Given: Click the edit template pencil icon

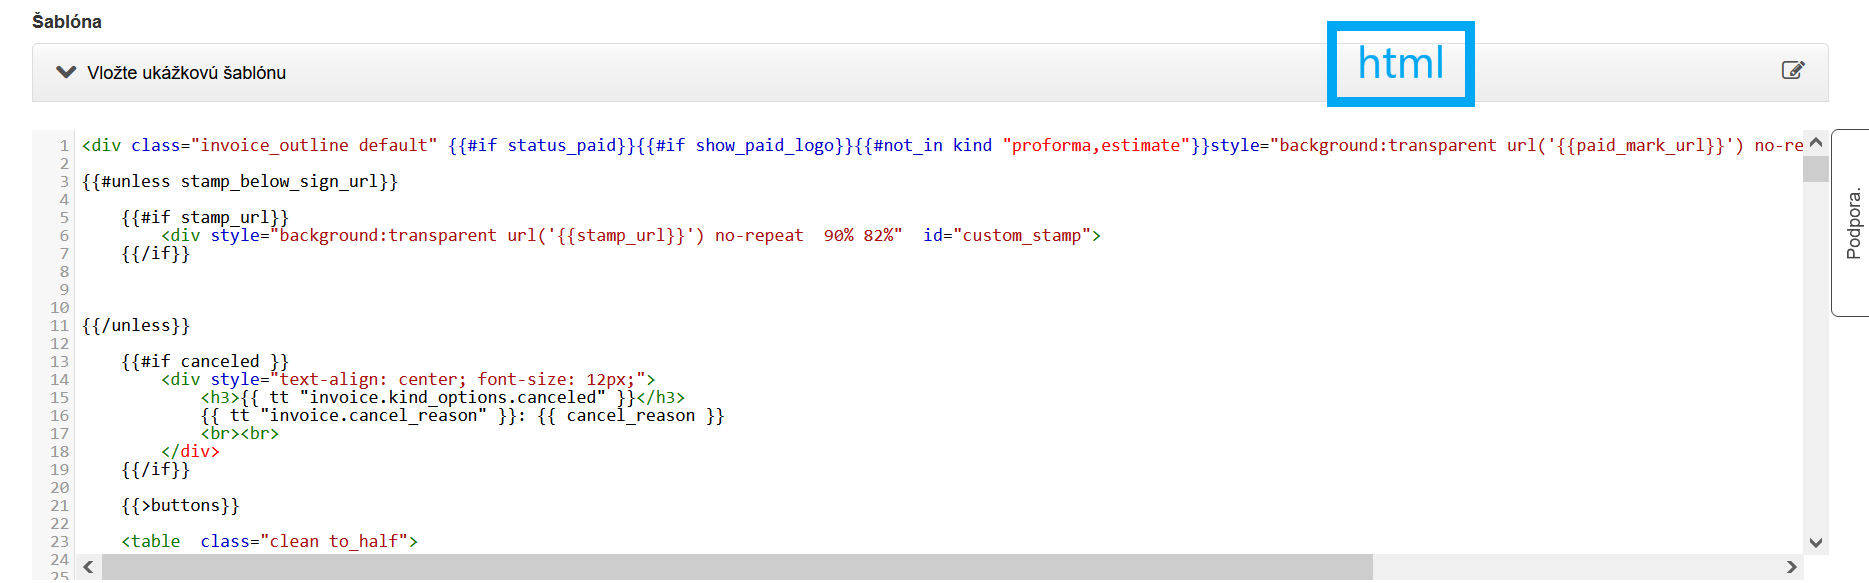Looking at the screenshot, I should 1792,70.
